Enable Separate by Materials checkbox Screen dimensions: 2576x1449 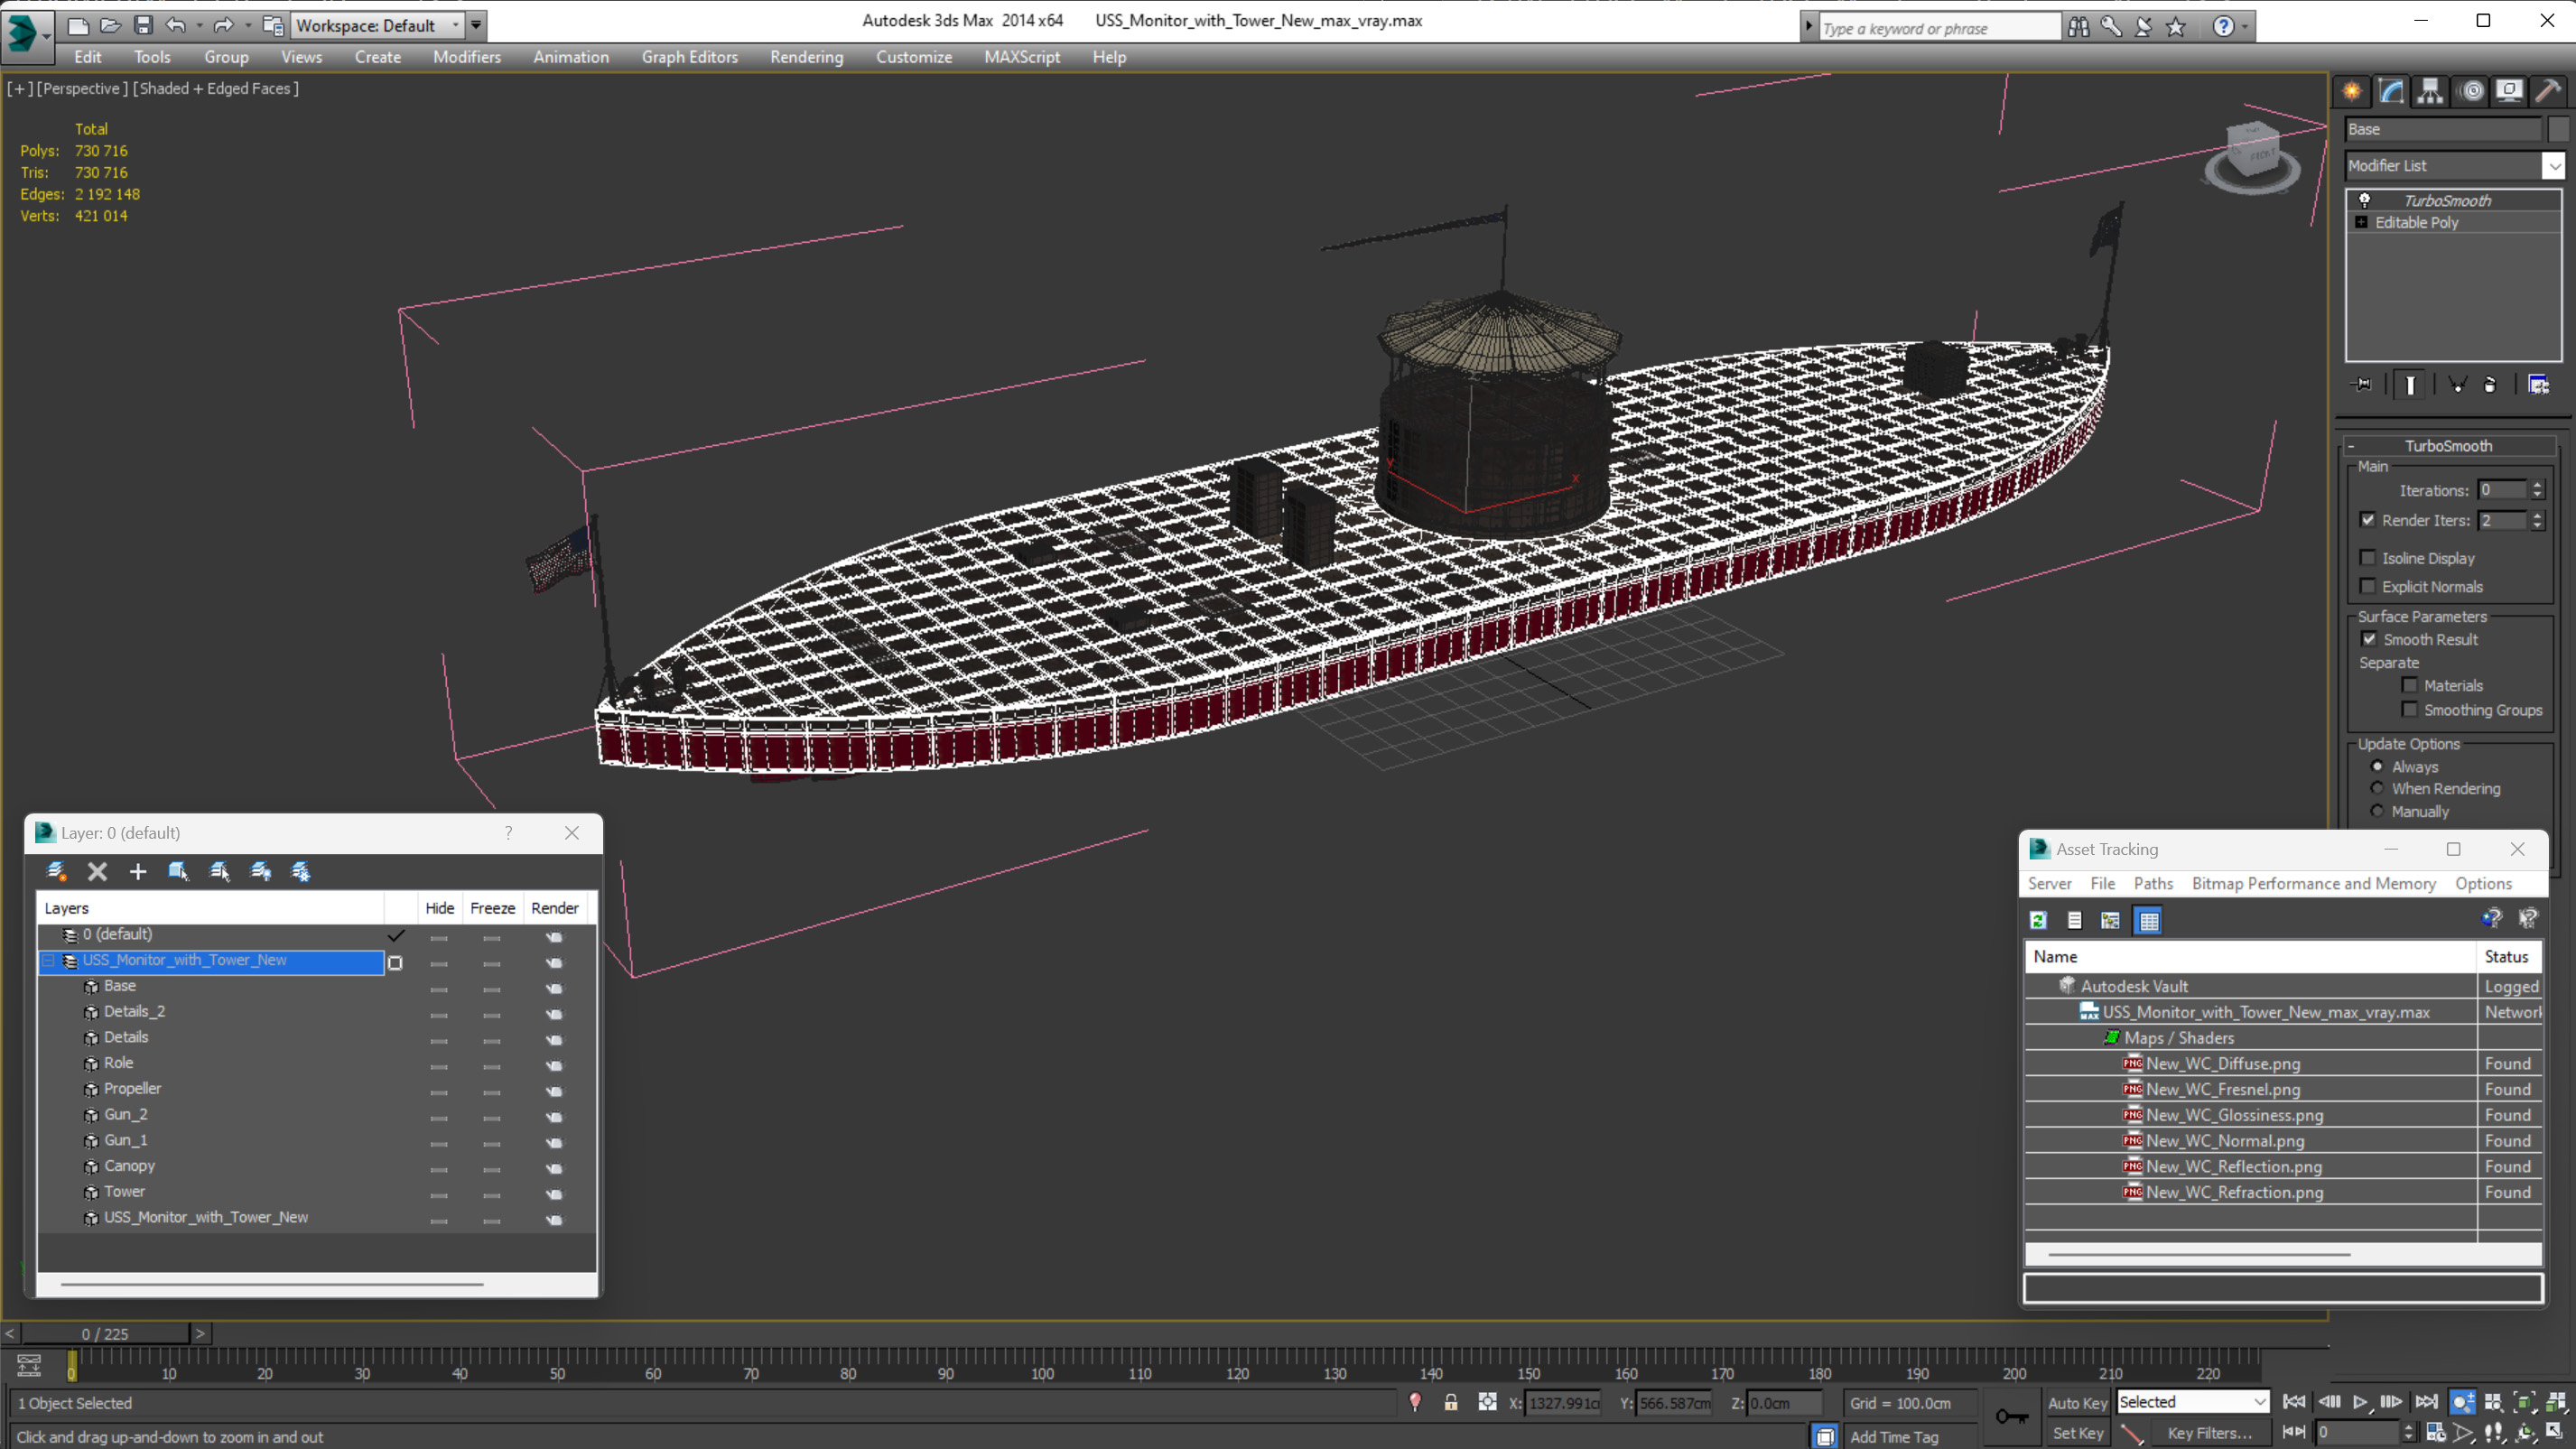pos(2410,684)
